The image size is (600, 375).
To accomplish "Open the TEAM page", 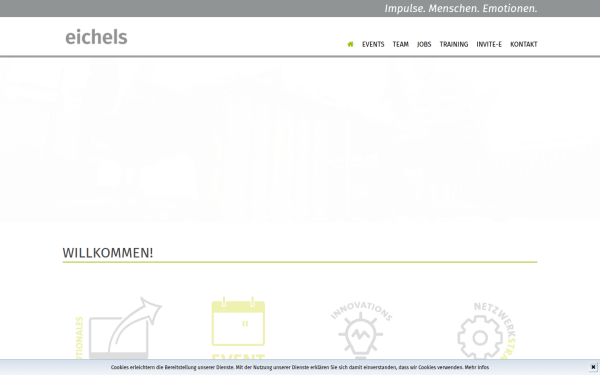I will click(x=401, y=44).
